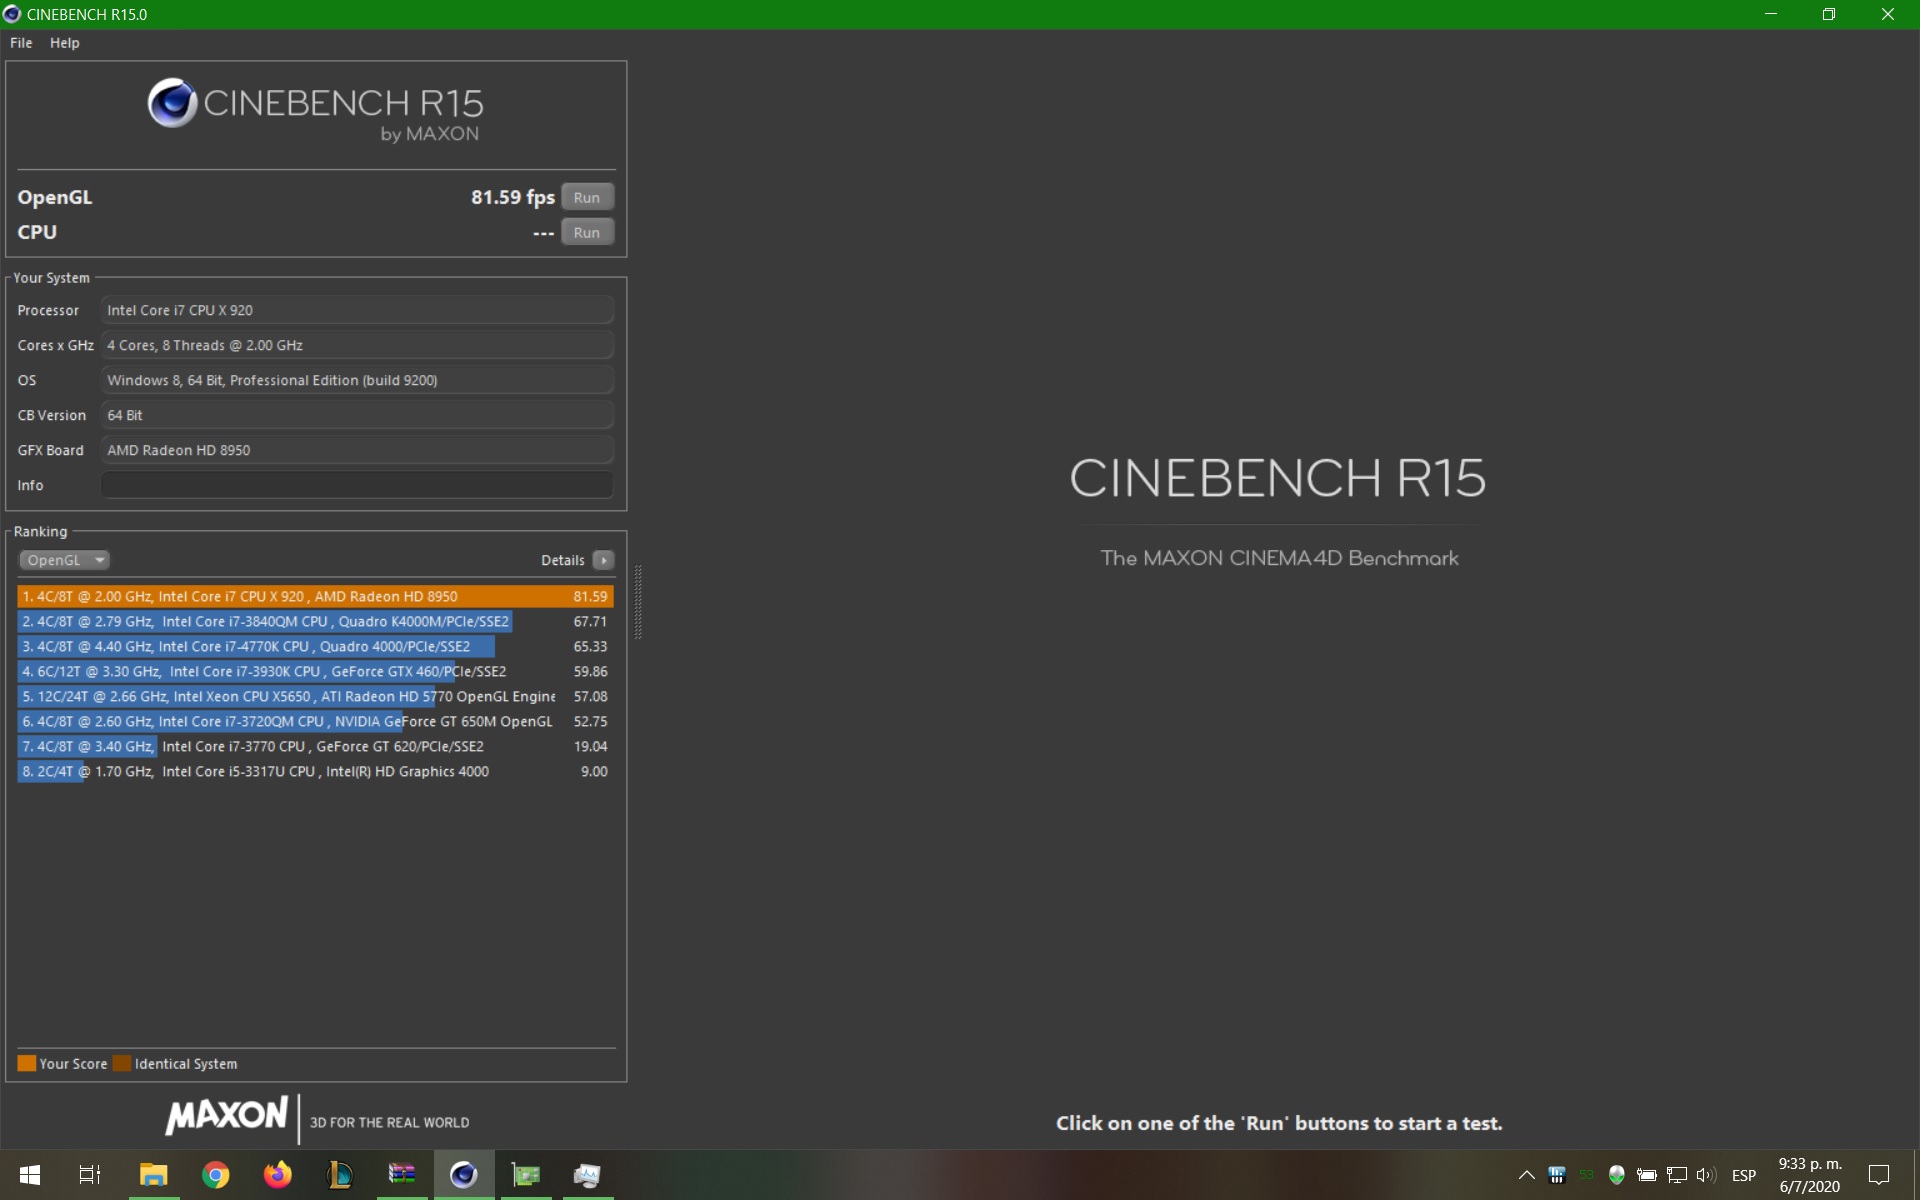Run the CPU benchmark
Viewport: 1920px width, 1200px height.
587,232
